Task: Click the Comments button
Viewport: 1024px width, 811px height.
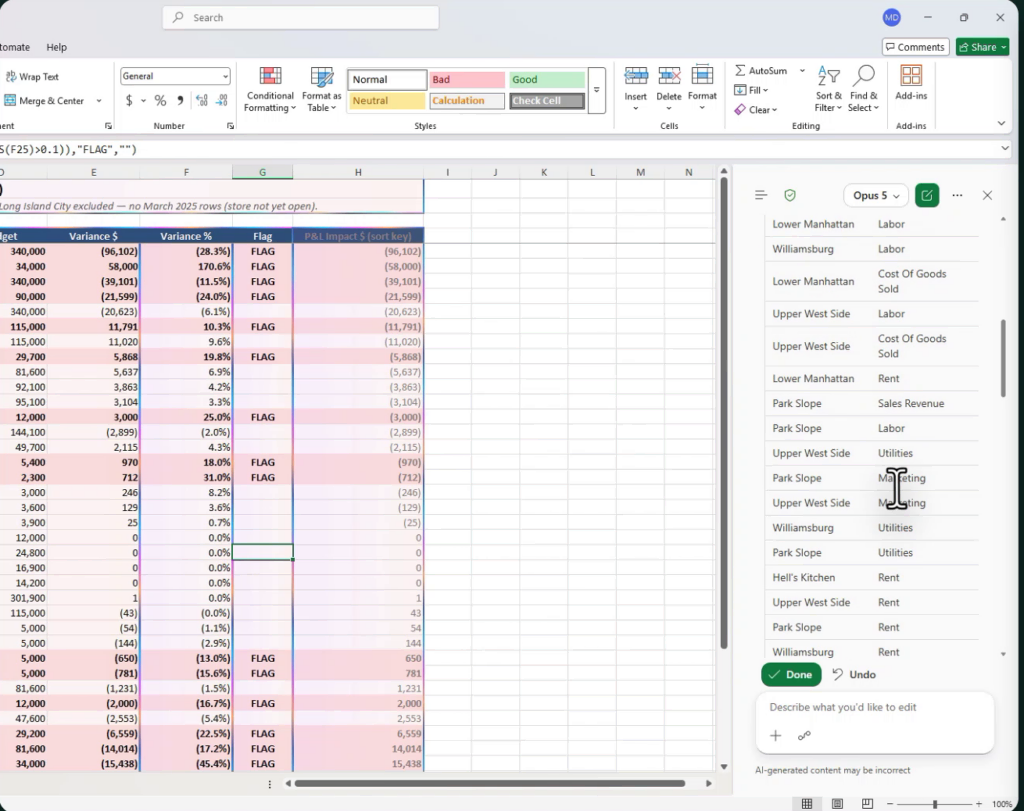Action: (x=916, y=47)
